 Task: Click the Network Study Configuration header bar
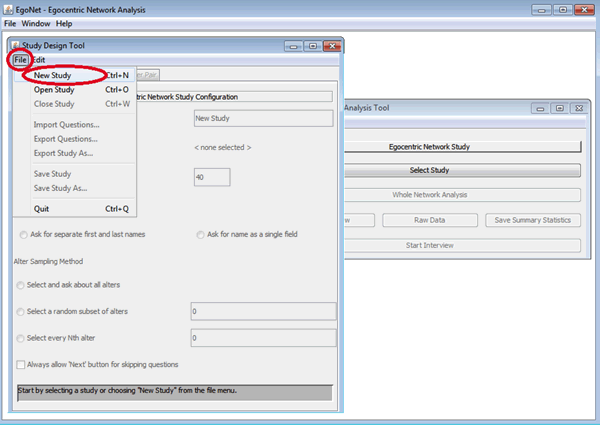coord(234,97)
